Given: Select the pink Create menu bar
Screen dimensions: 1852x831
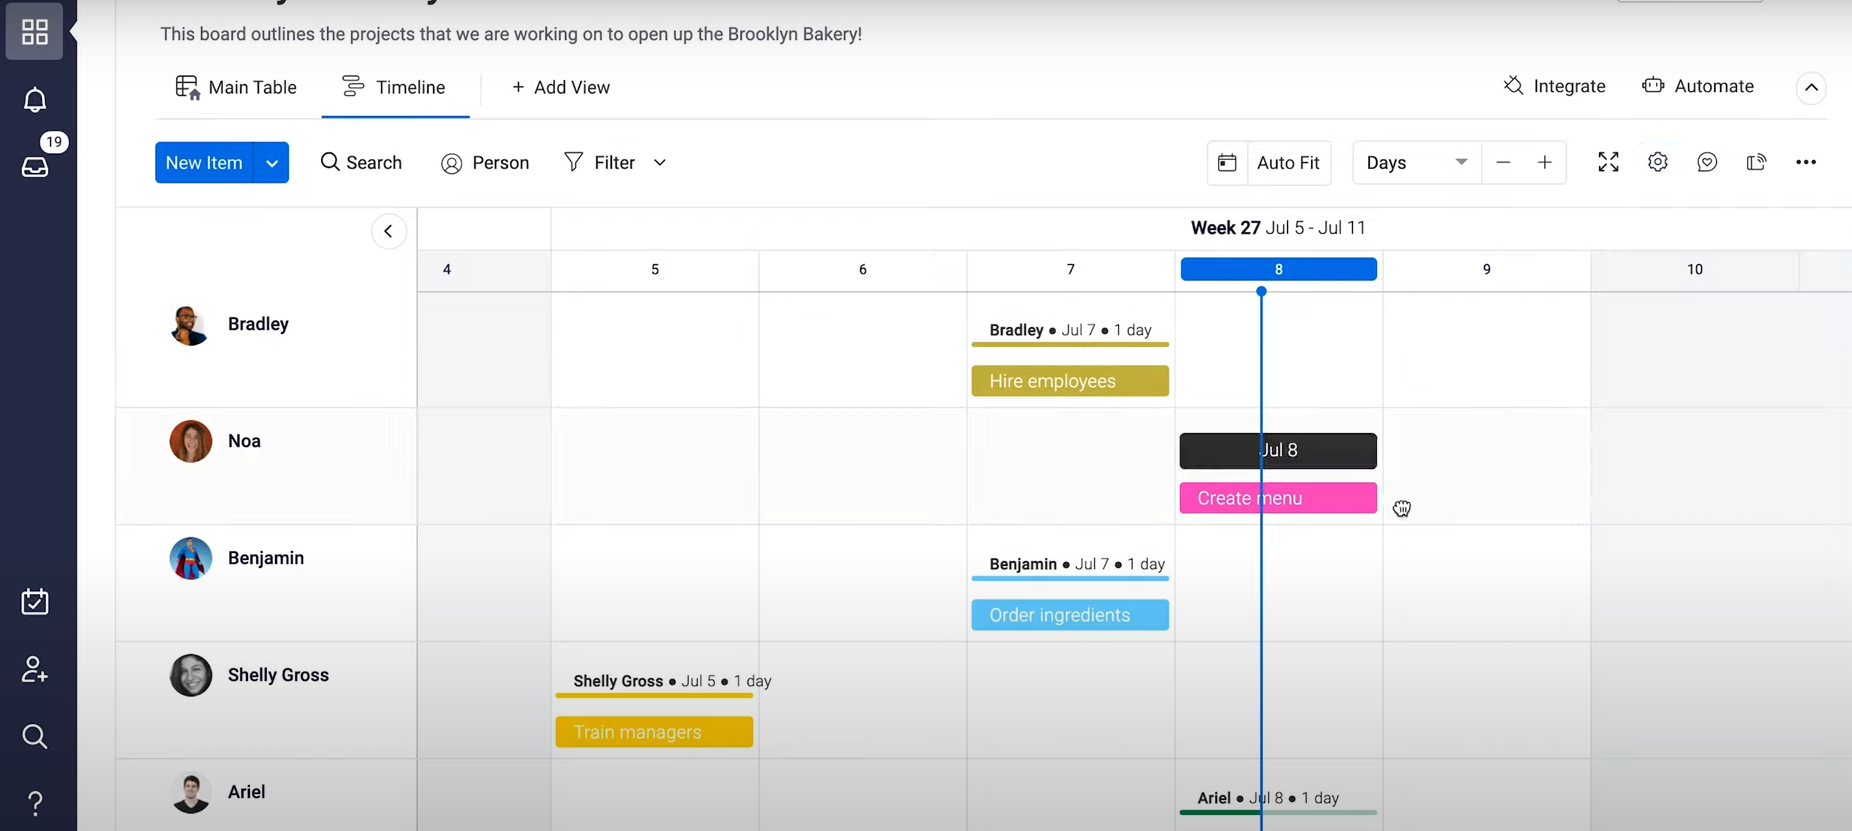Looking at the screenshot, I should click(1278, 498).
